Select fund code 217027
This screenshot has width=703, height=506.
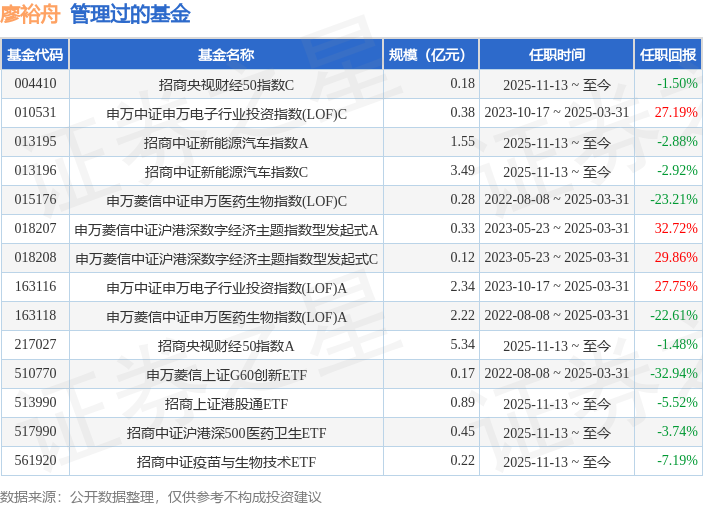coord(35,344)
